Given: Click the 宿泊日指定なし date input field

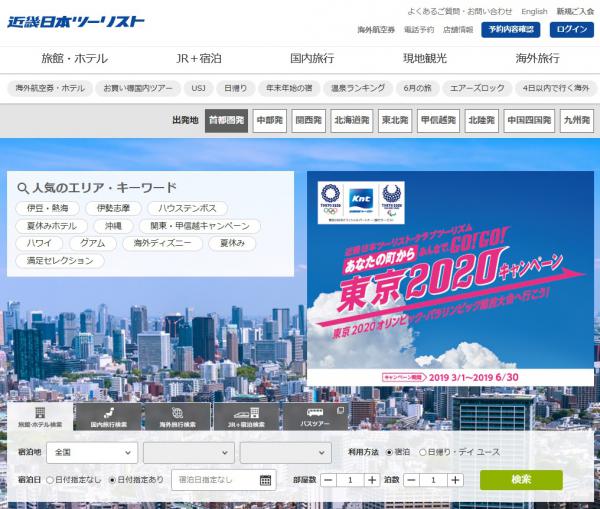Looking at the screenshot, I should click(224, 480).
